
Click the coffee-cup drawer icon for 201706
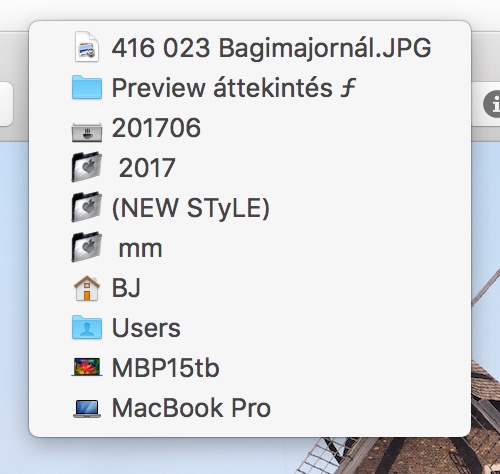(x=87, y=132)
